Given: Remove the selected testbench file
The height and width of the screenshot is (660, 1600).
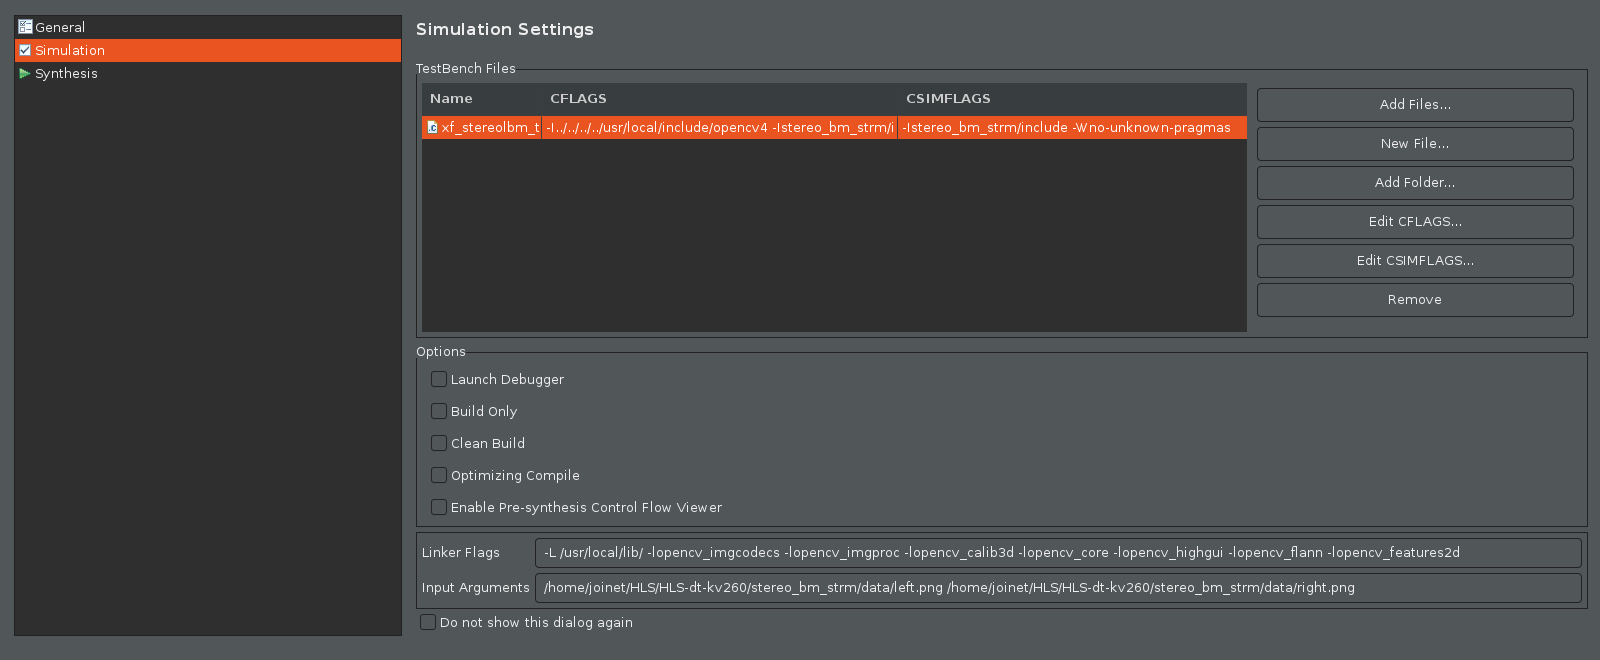Looking at the screenshot, I should [1415, 300].
